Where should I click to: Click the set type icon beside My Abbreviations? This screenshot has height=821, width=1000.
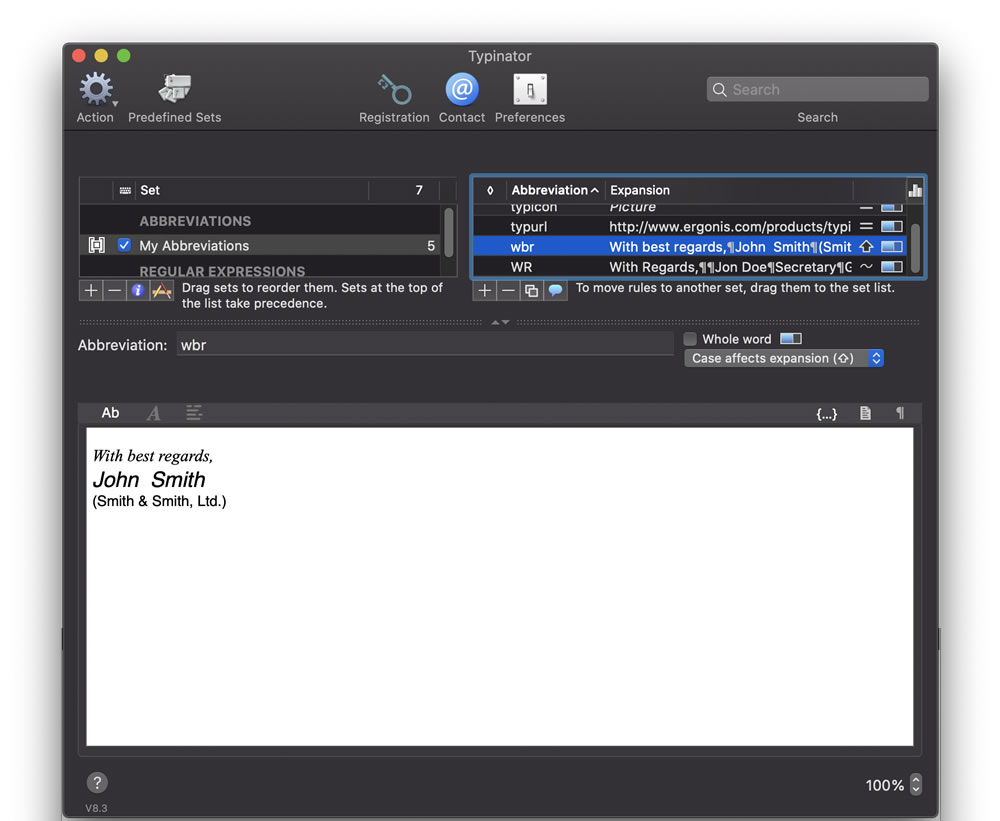point(96,245)
